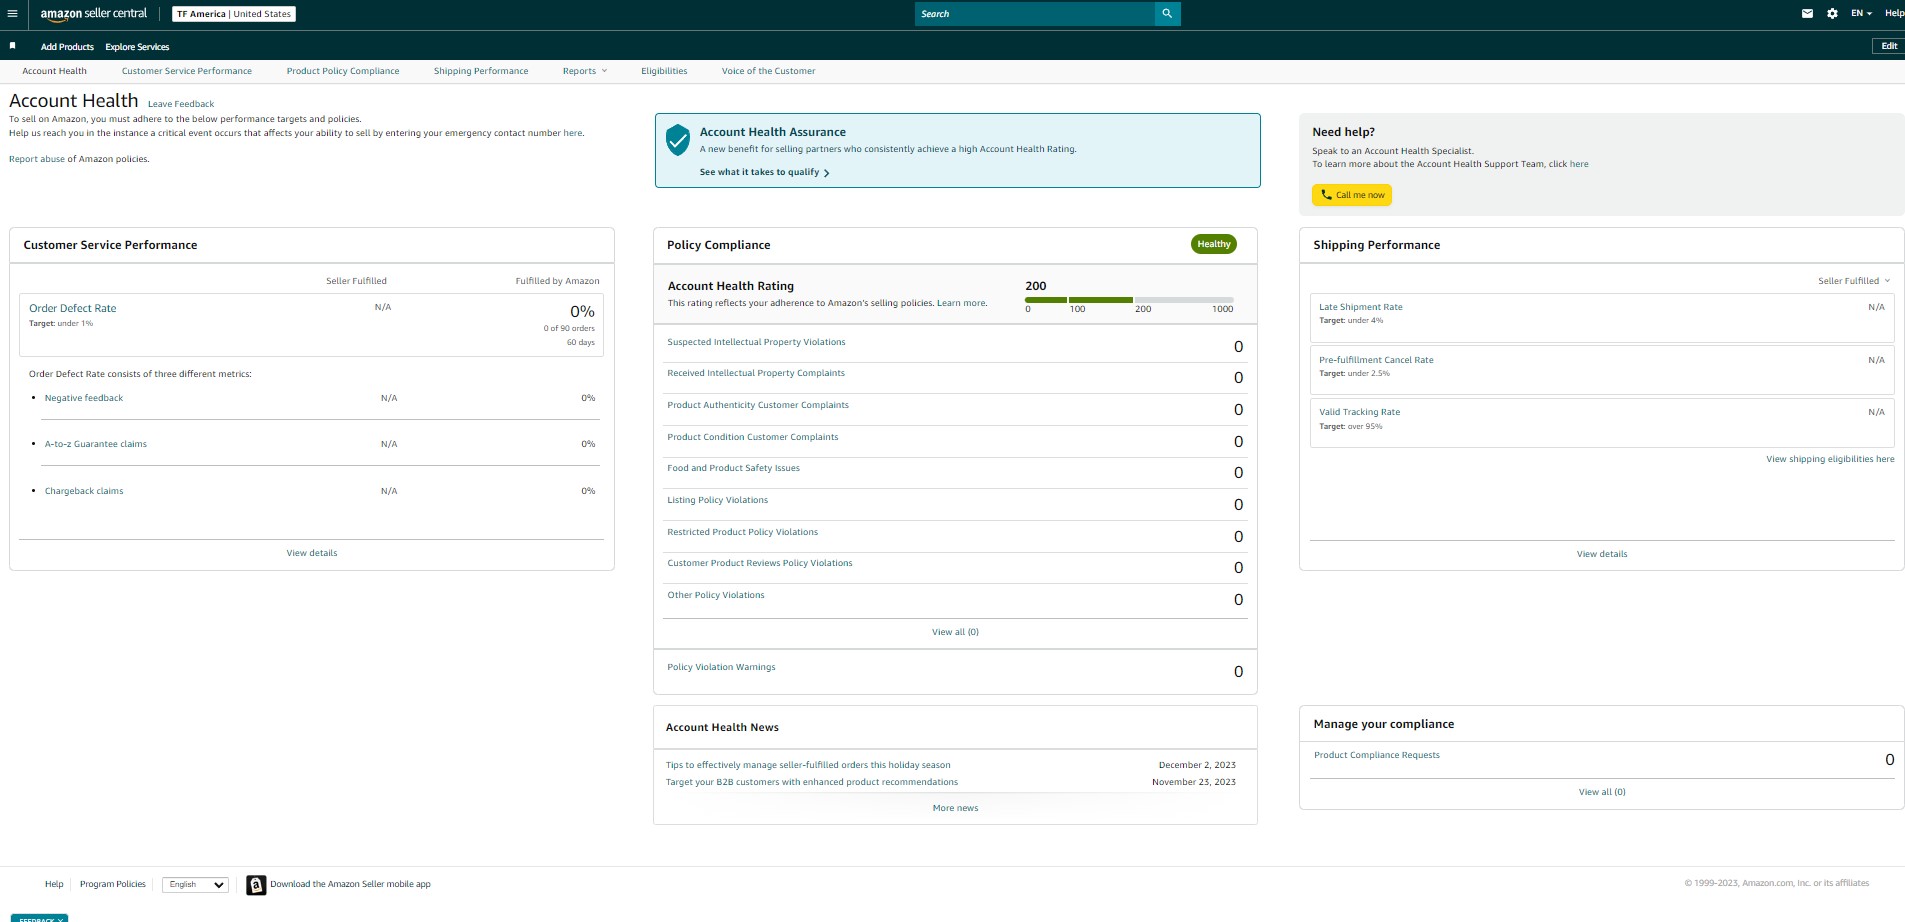1905x922 pixels.
Task: Open Product Condition Customer Complaints
Action: (753, 437)
